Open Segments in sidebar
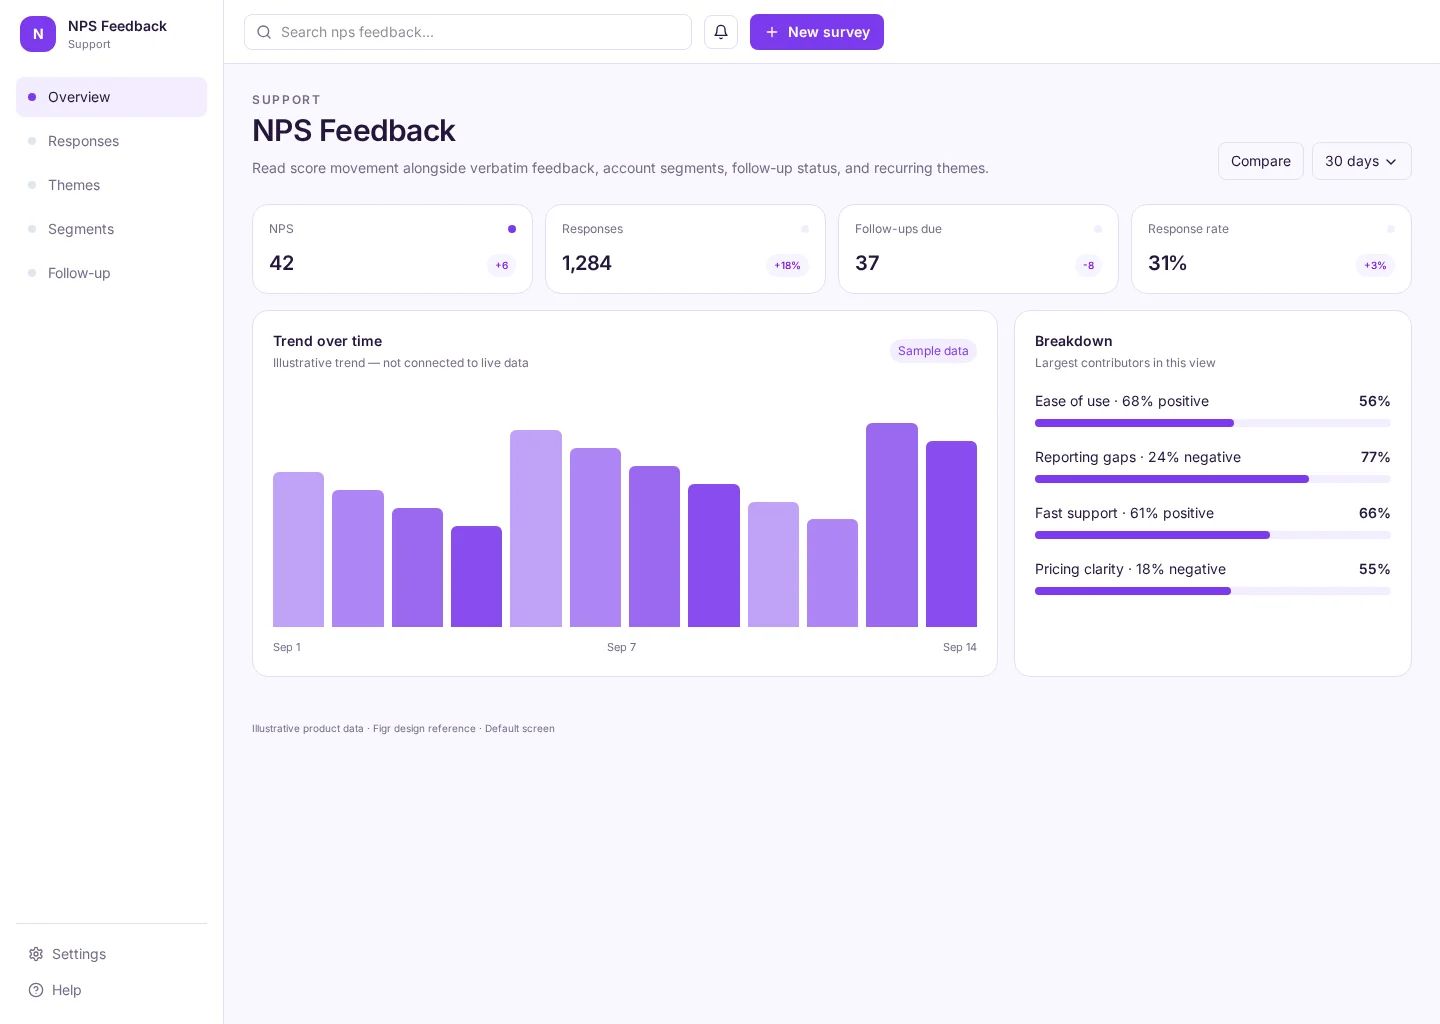This screenshot has width=1440, height=1024. click(x=111, y=229)
